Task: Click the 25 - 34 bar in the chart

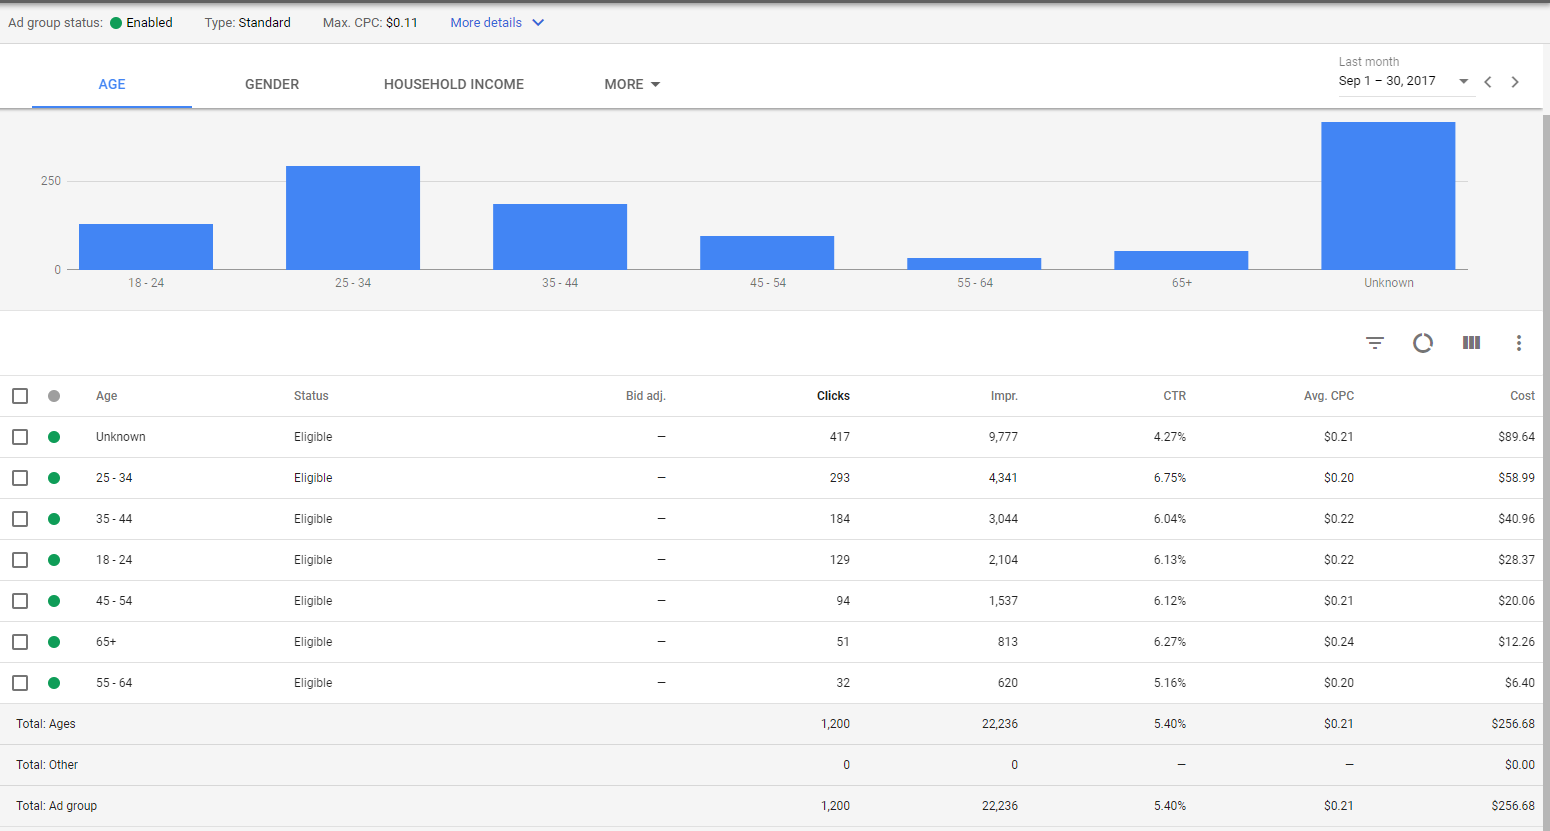Action: click(353, 218)
